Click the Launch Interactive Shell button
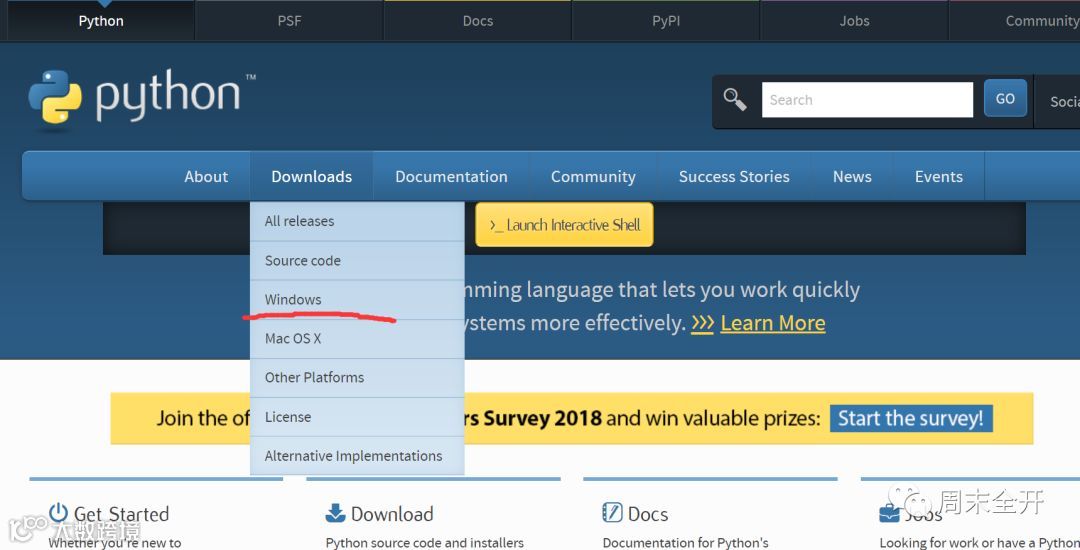The image size is (1080, 550). click(564, 225)
